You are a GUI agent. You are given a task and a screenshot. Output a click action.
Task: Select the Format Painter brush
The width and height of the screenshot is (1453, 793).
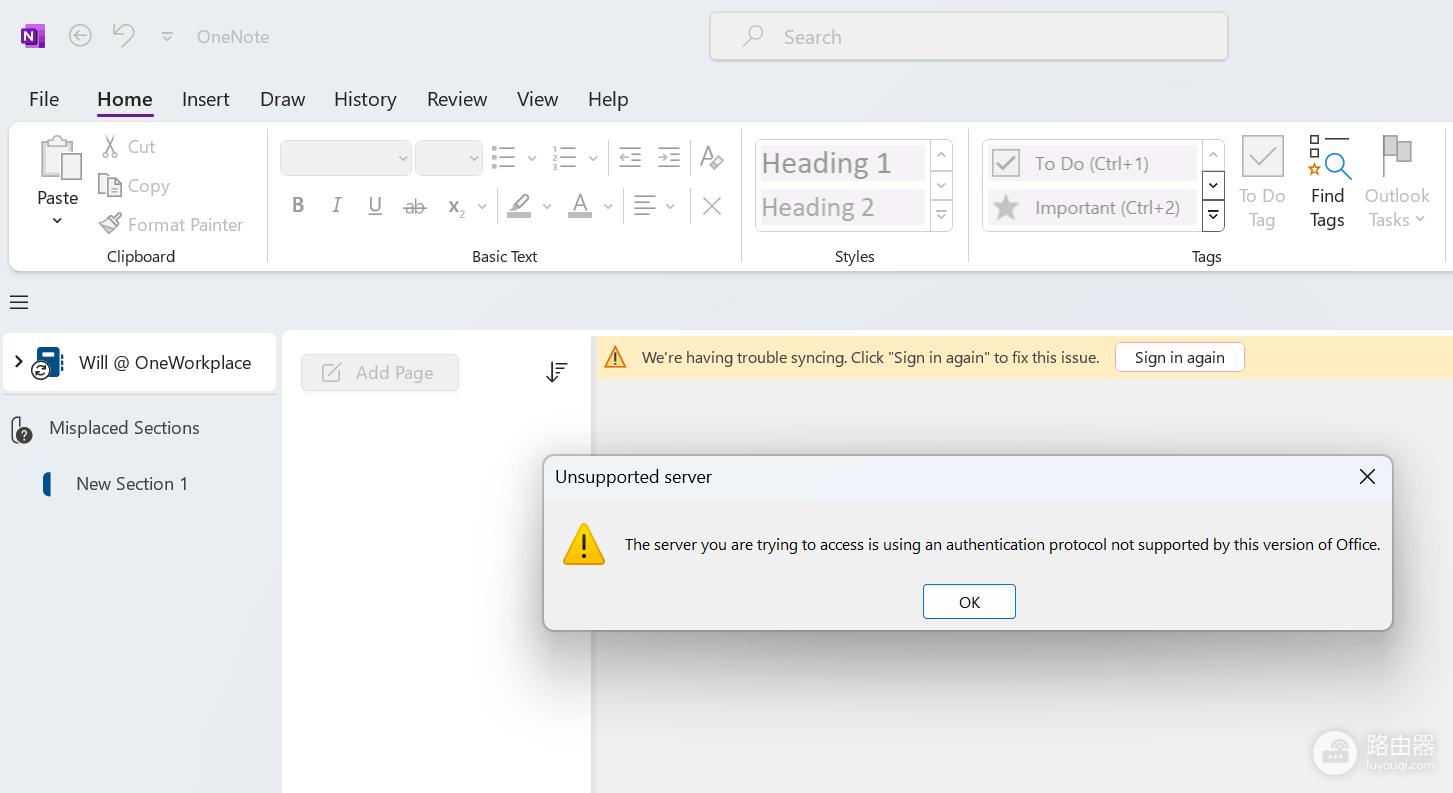(110, 224)
